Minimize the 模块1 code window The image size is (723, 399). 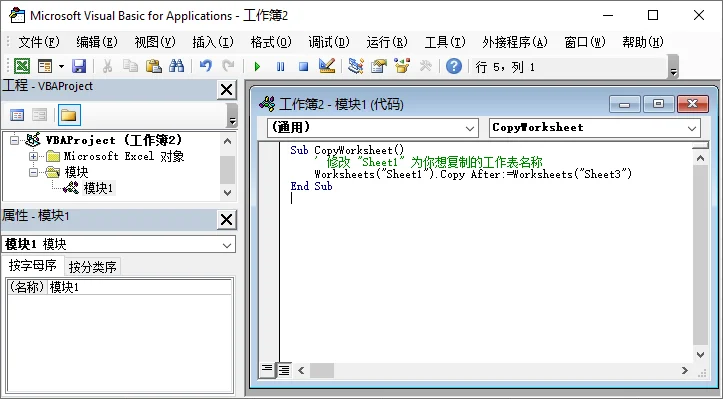coord(624,104)
